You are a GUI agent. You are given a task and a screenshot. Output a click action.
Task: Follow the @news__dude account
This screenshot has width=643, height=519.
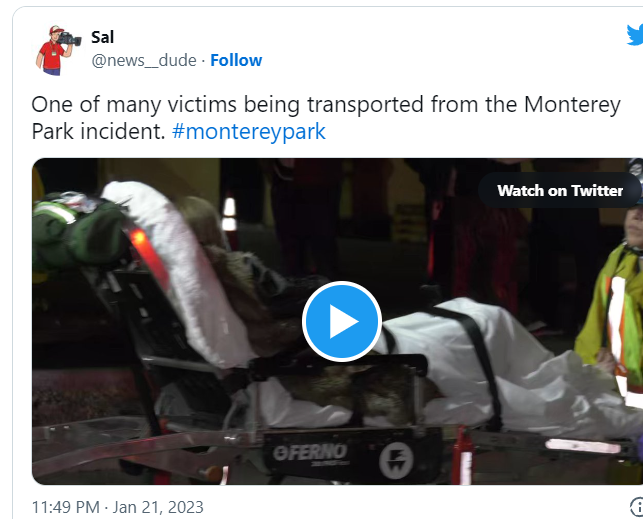tap(236, 60)
